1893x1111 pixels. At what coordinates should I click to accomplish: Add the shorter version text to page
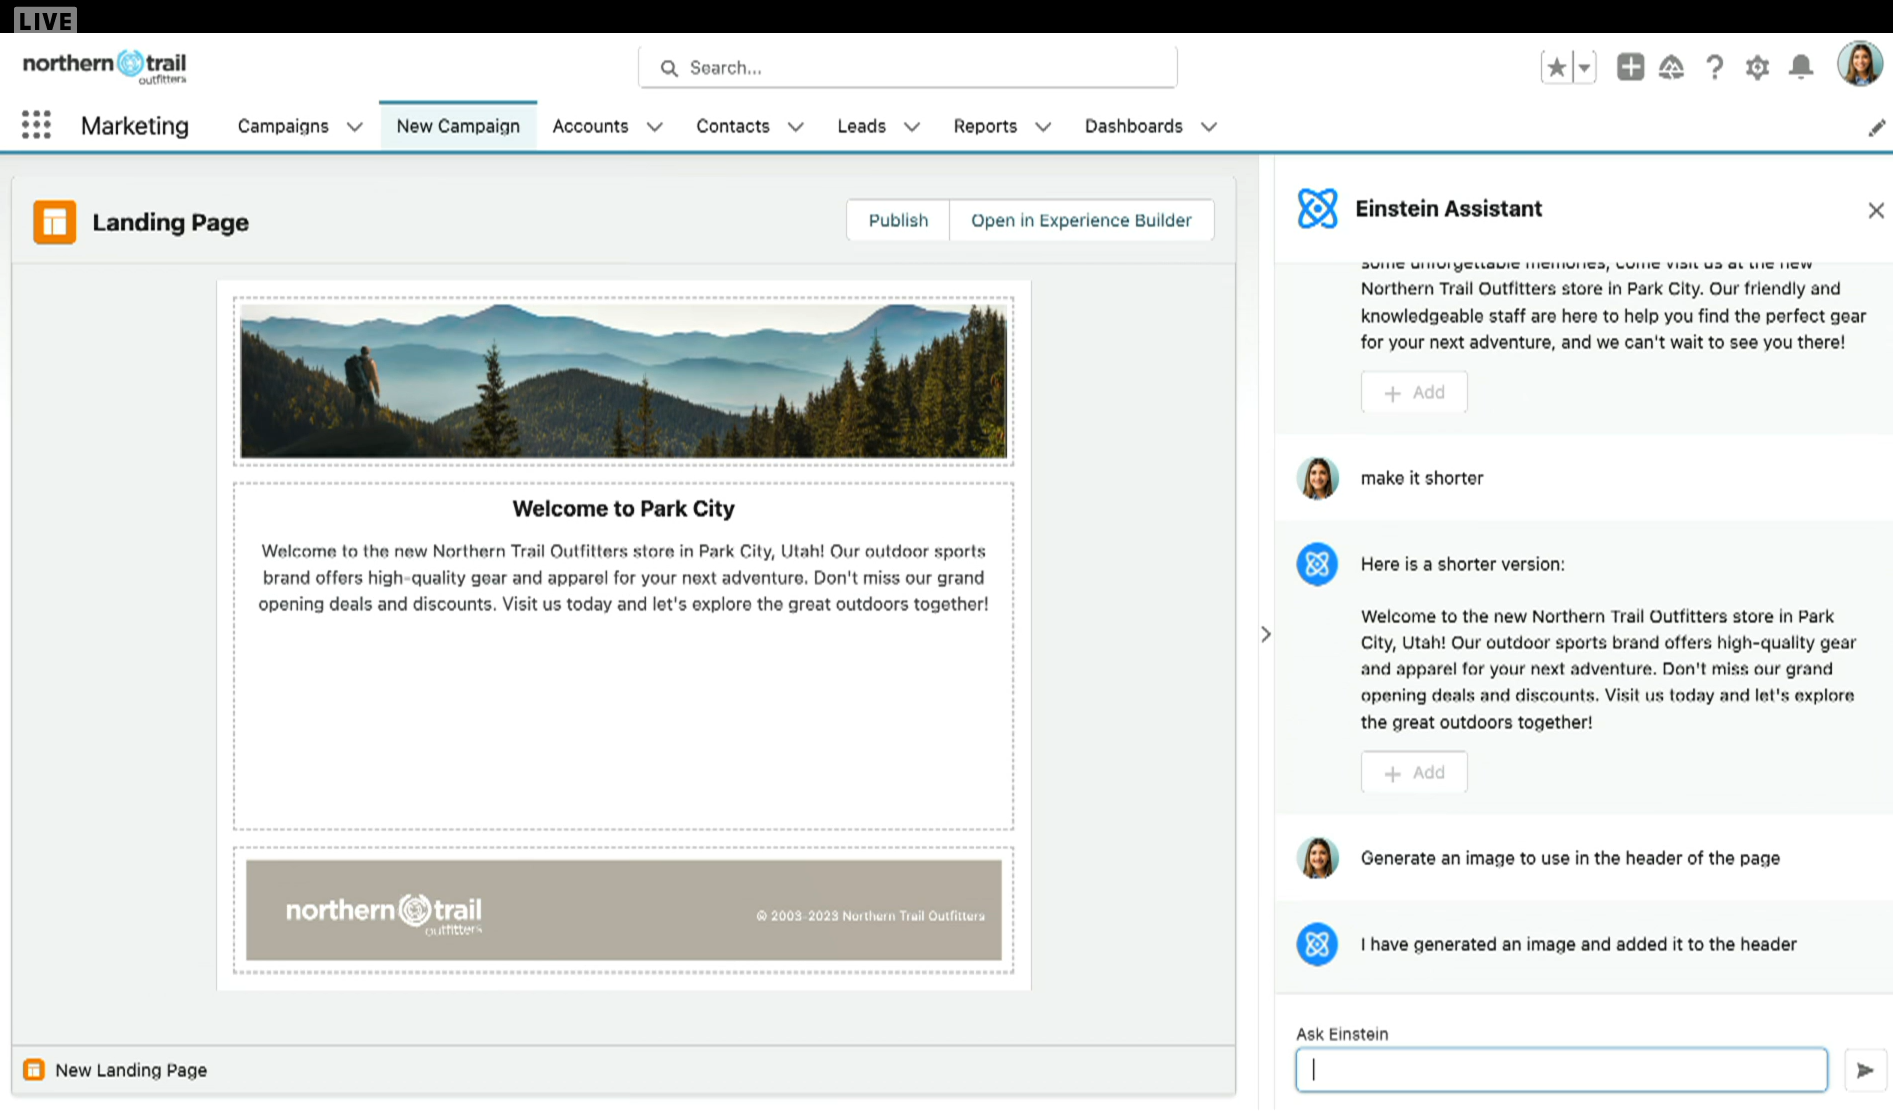tap(1414, 772)
